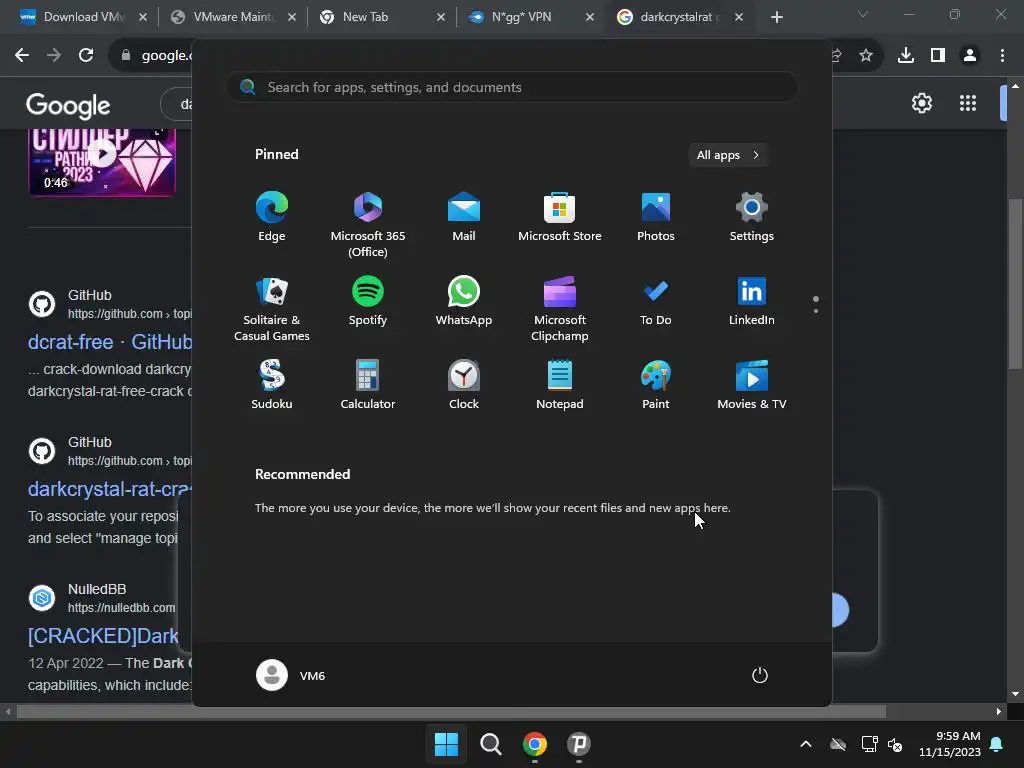The height and width of the screenshot is (768, 1024).
Task: Open Chrome downloads
Action: tap(906, 56)
